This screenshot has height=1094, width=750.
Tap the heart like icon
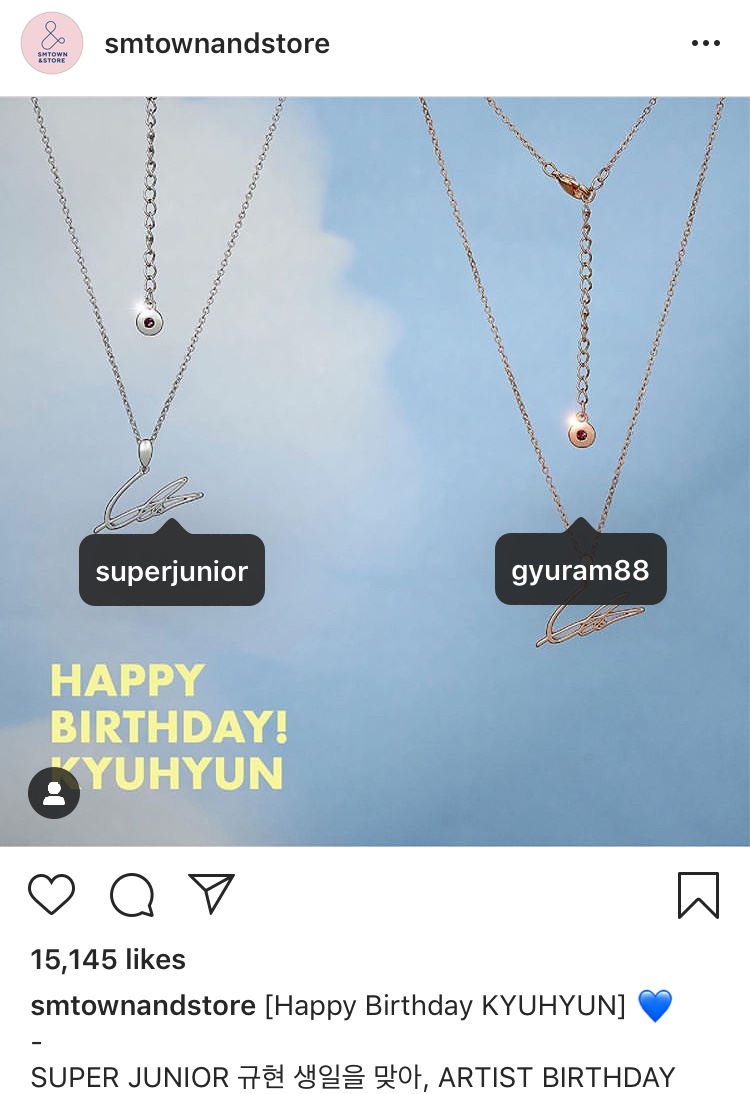point(51,894)
